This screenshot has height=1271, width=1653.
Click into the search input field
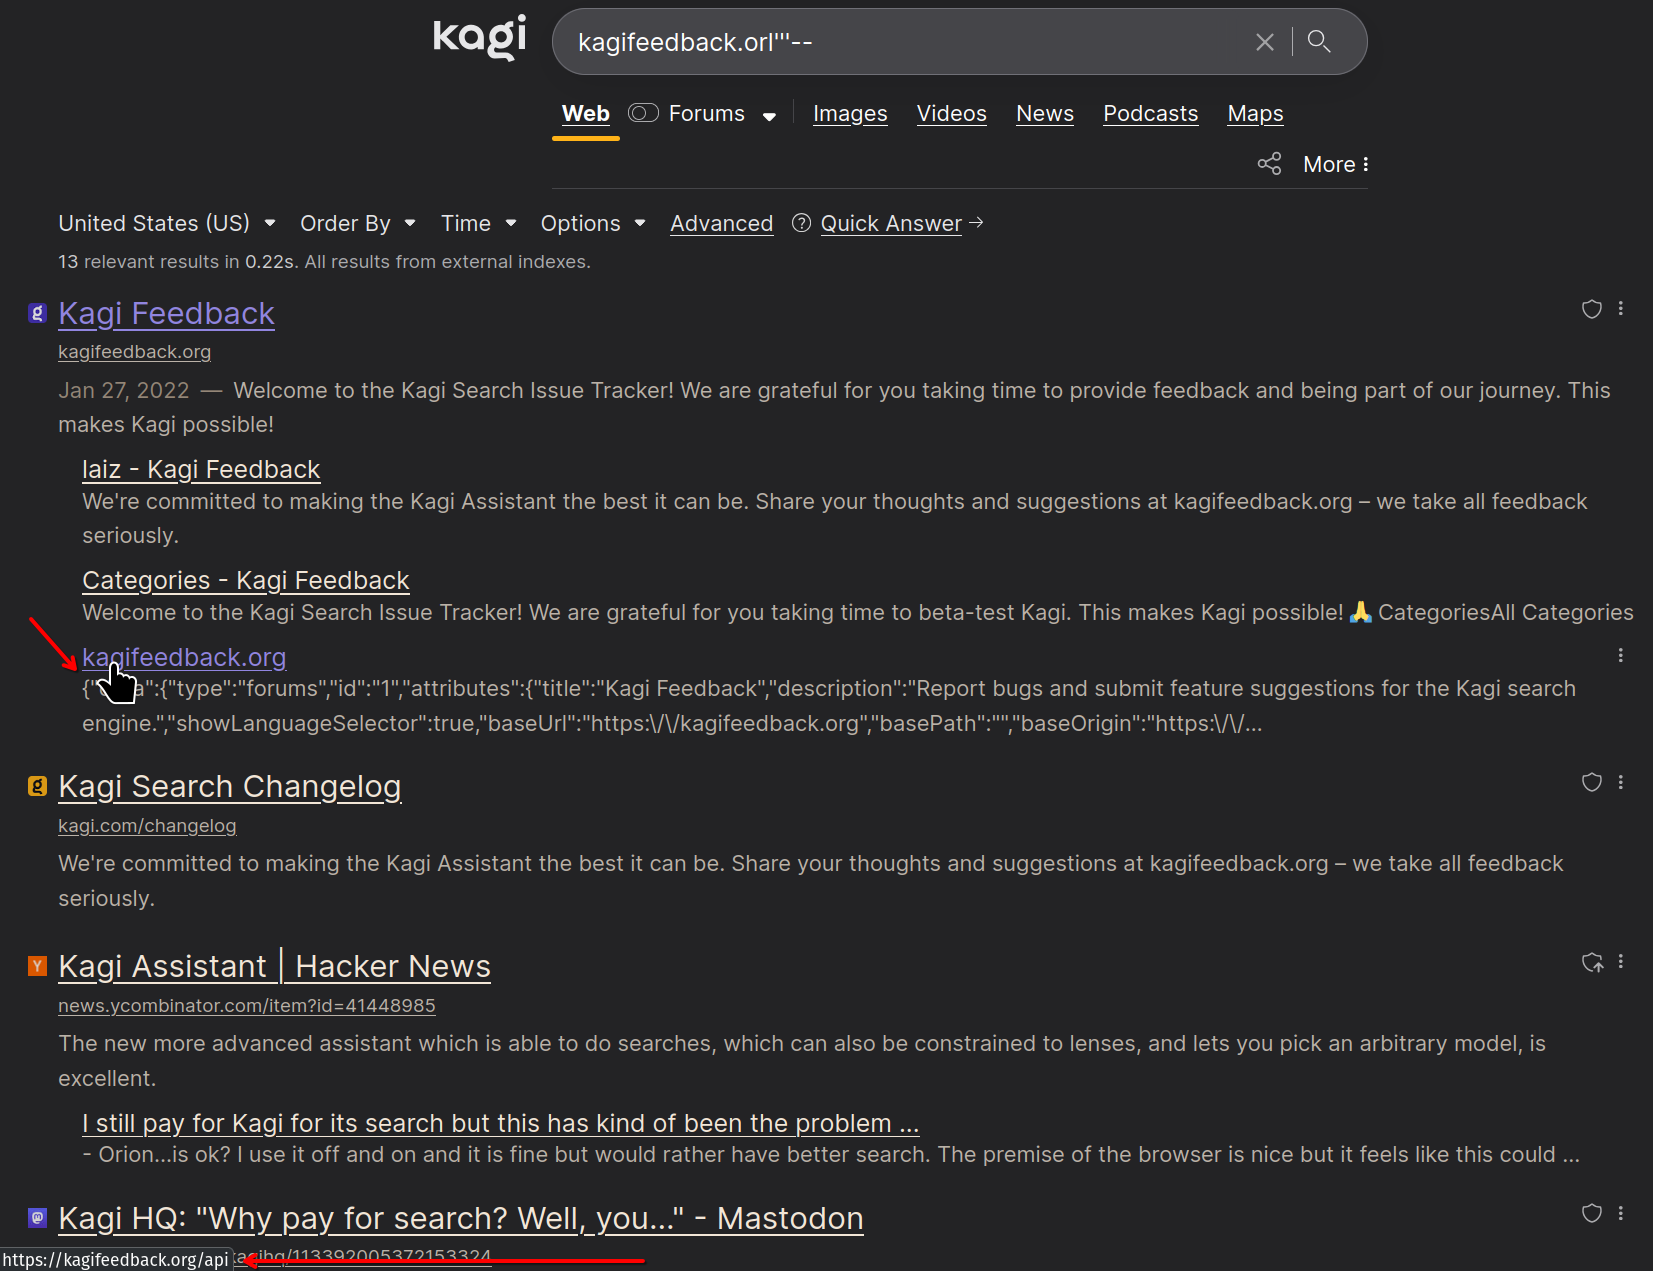900,42
